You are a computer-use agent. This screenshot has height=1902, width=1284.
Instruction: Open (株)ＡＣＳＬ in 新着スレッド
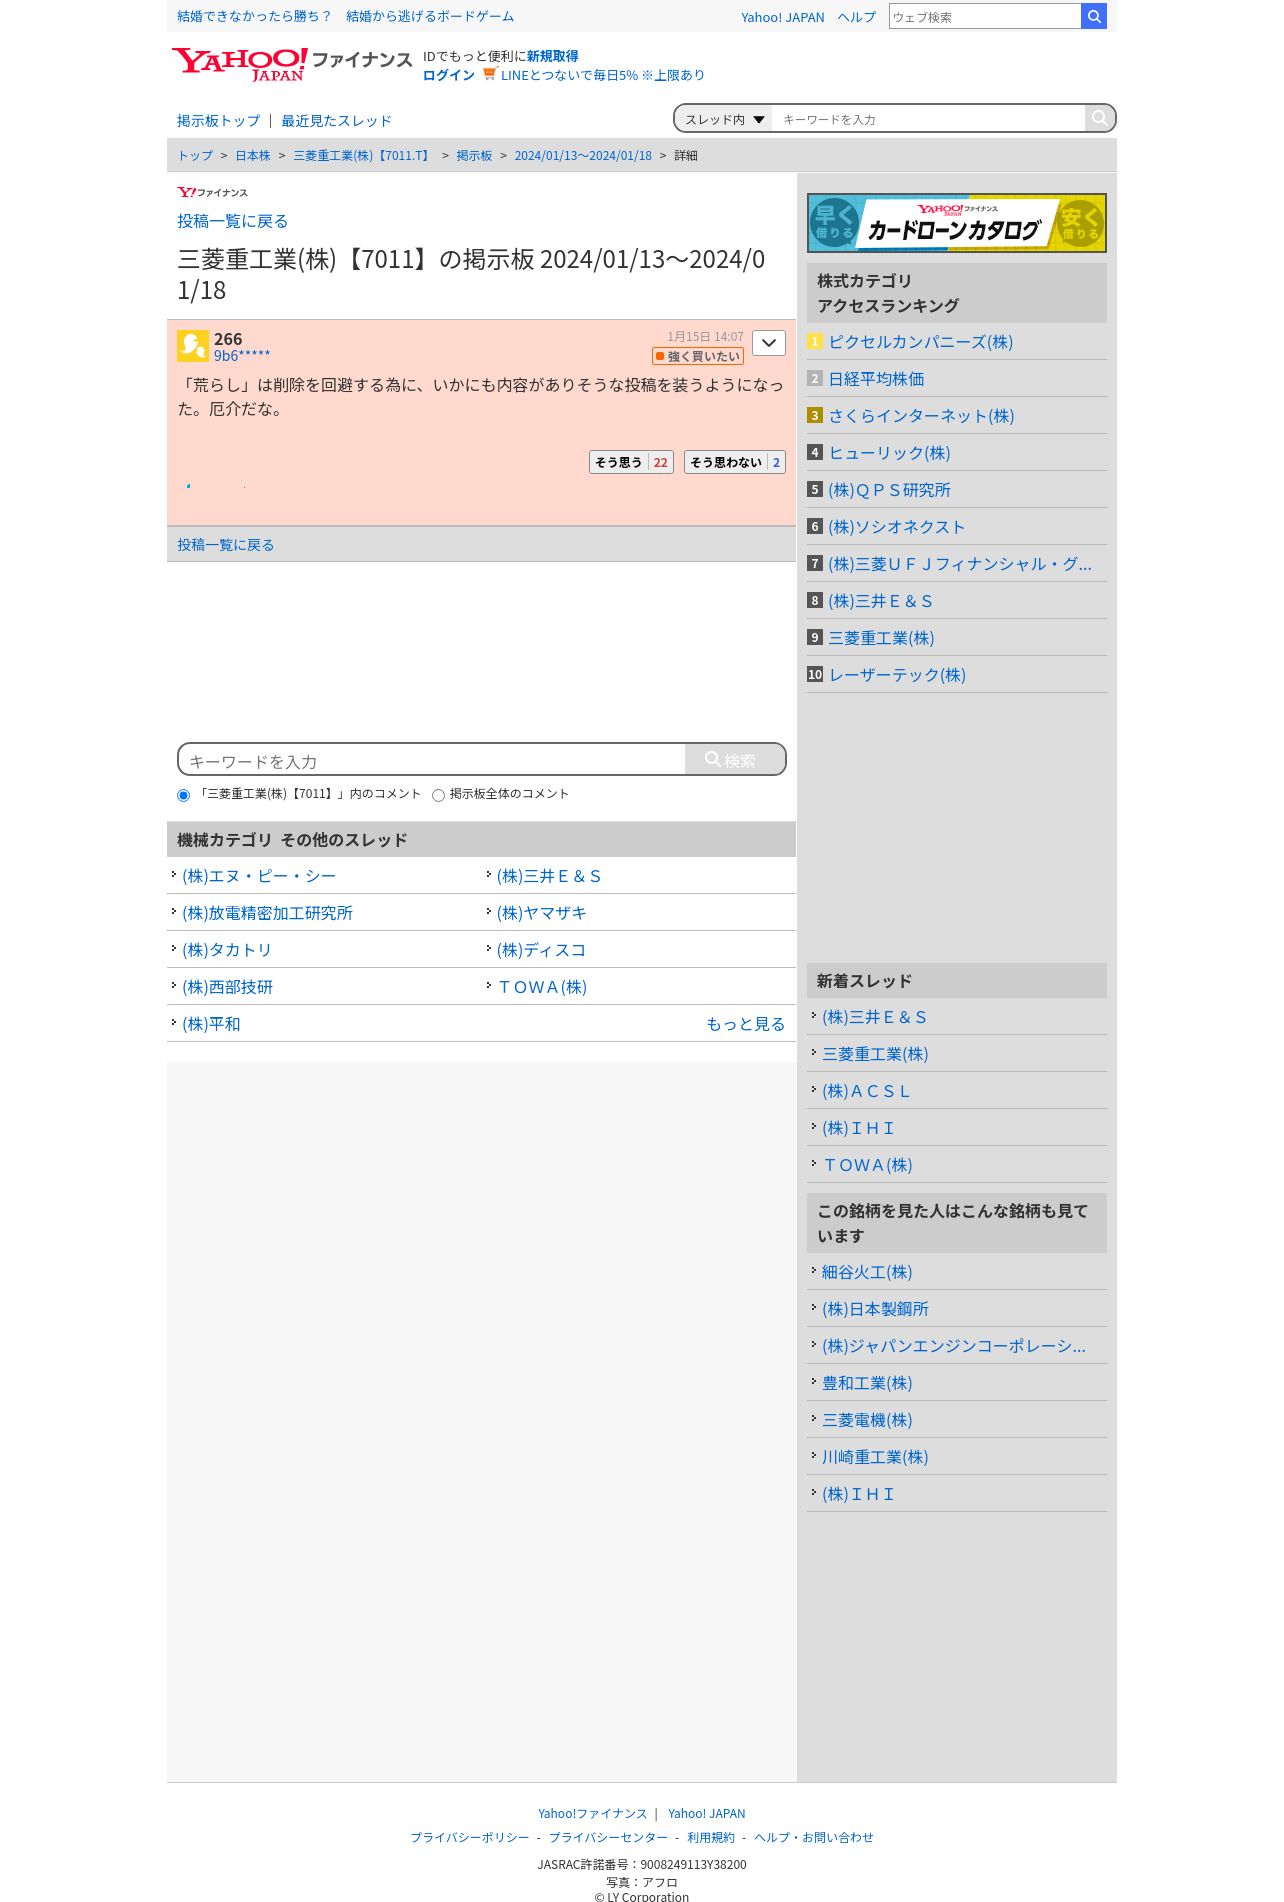tap(866, 1091)
